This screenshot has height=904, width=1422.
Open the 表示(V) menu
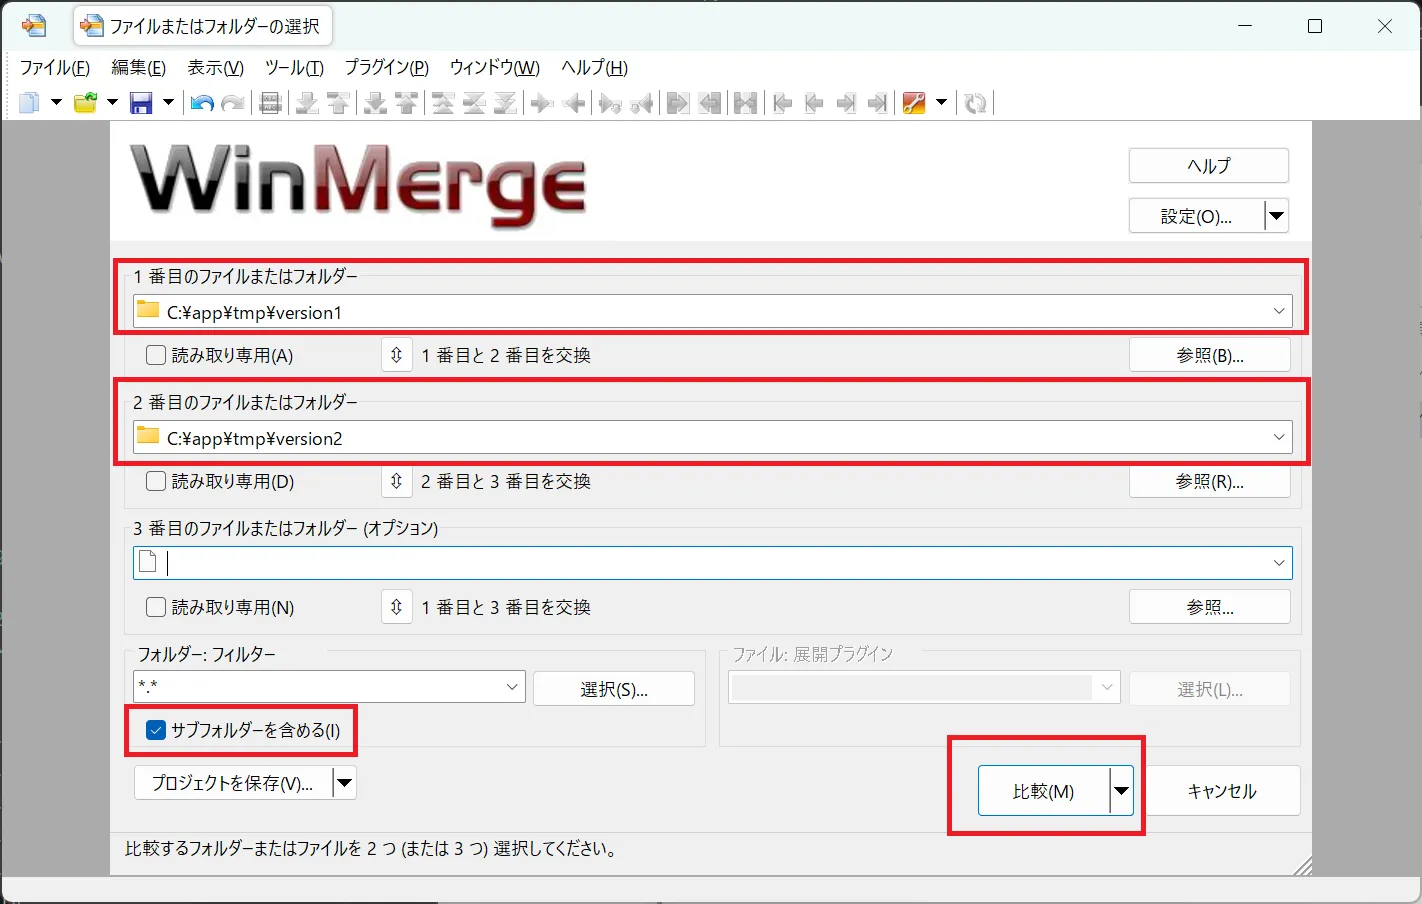coord(215,68)
